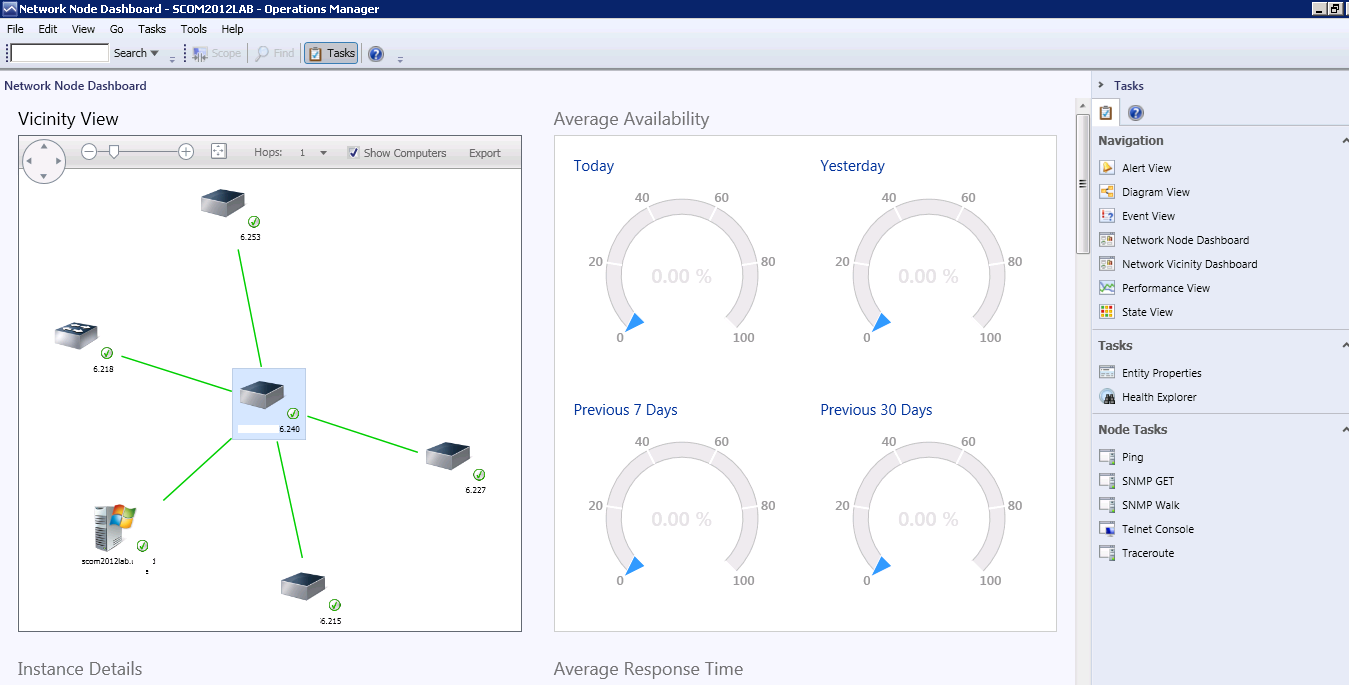1349x685 pixels.
Task: Click the tasks clipboard tab icon
Action: 1106,113
